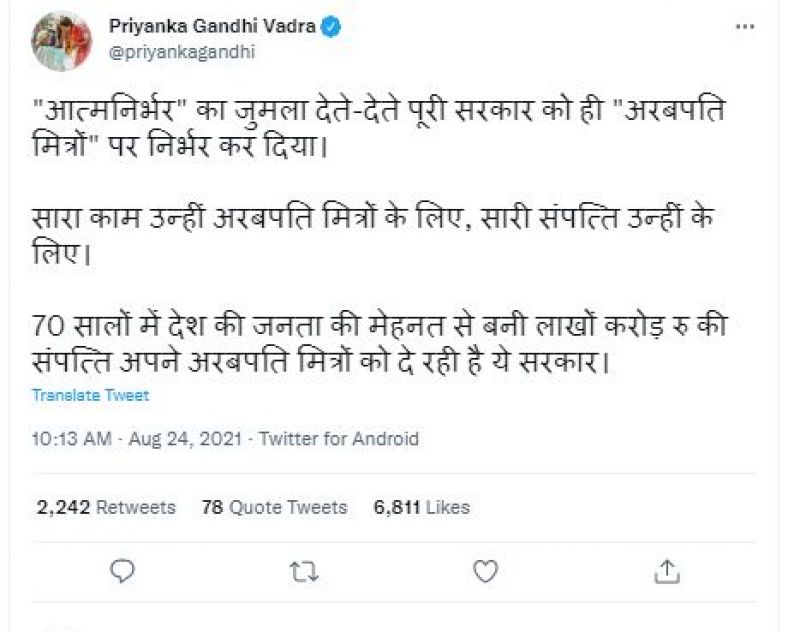Click the Translate Tweet link

90,395
